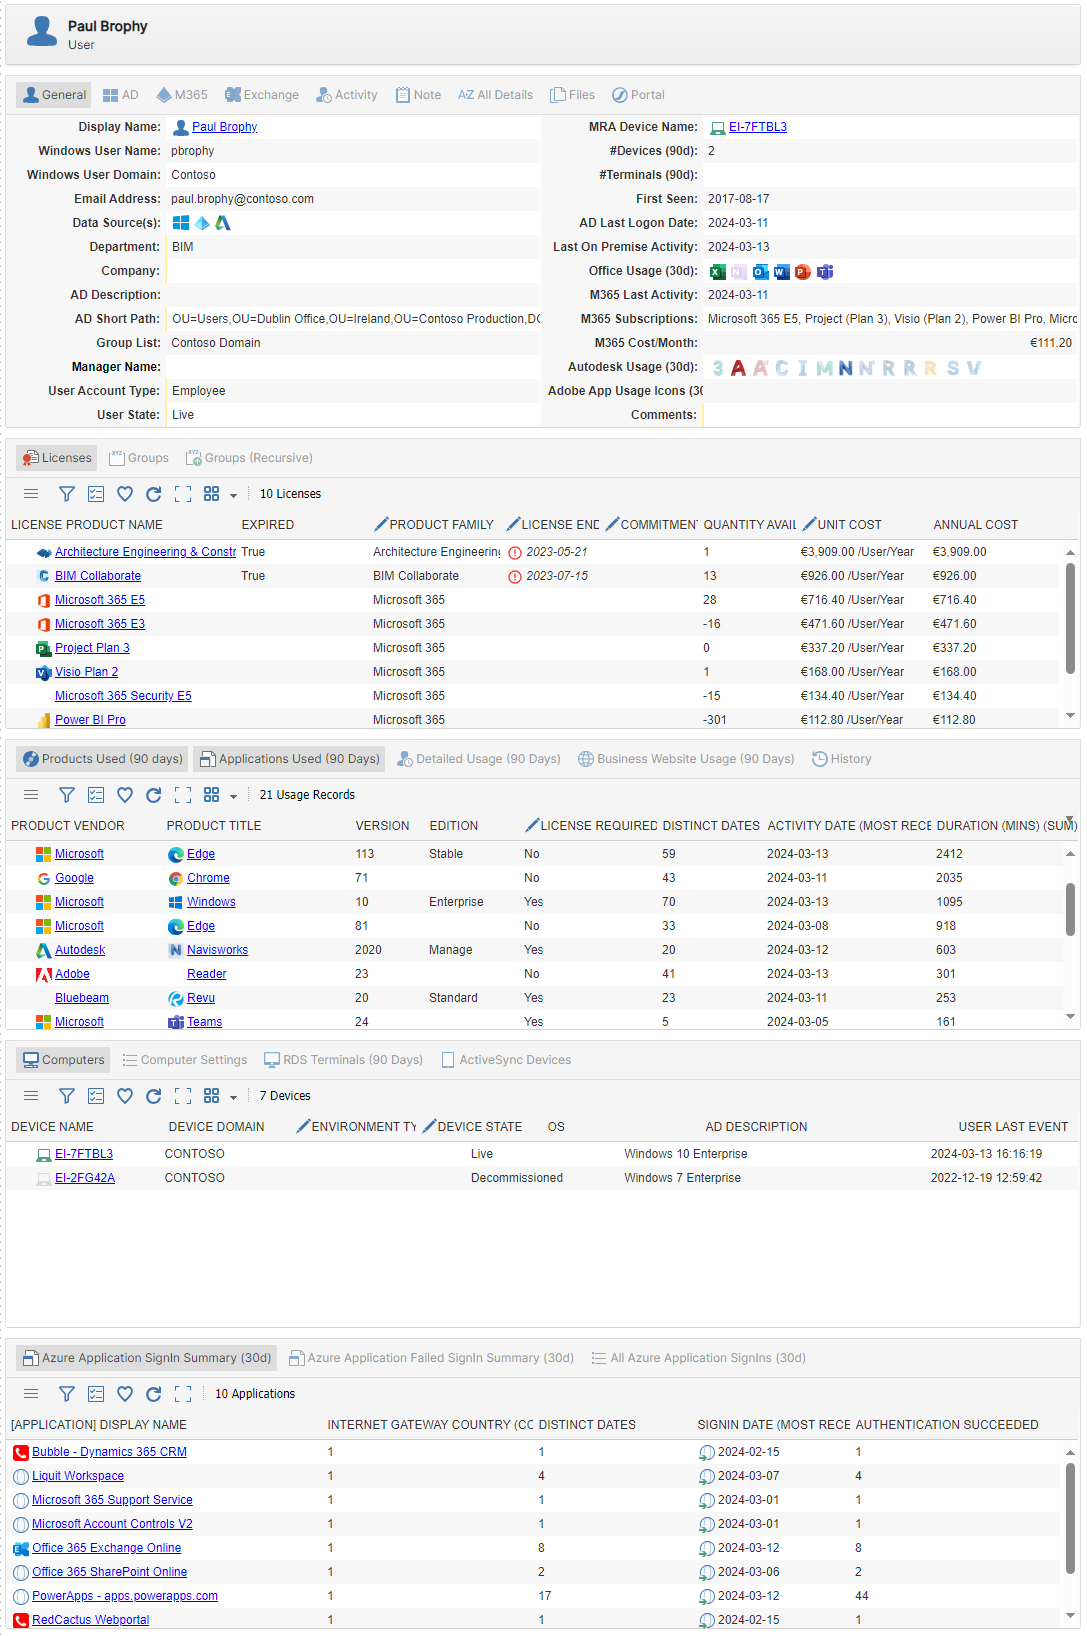The width and height of the screenshot is (1087, 1636).
Task: Open the hamburger menu in Licenses toolbar
Action: click(31, 494)
